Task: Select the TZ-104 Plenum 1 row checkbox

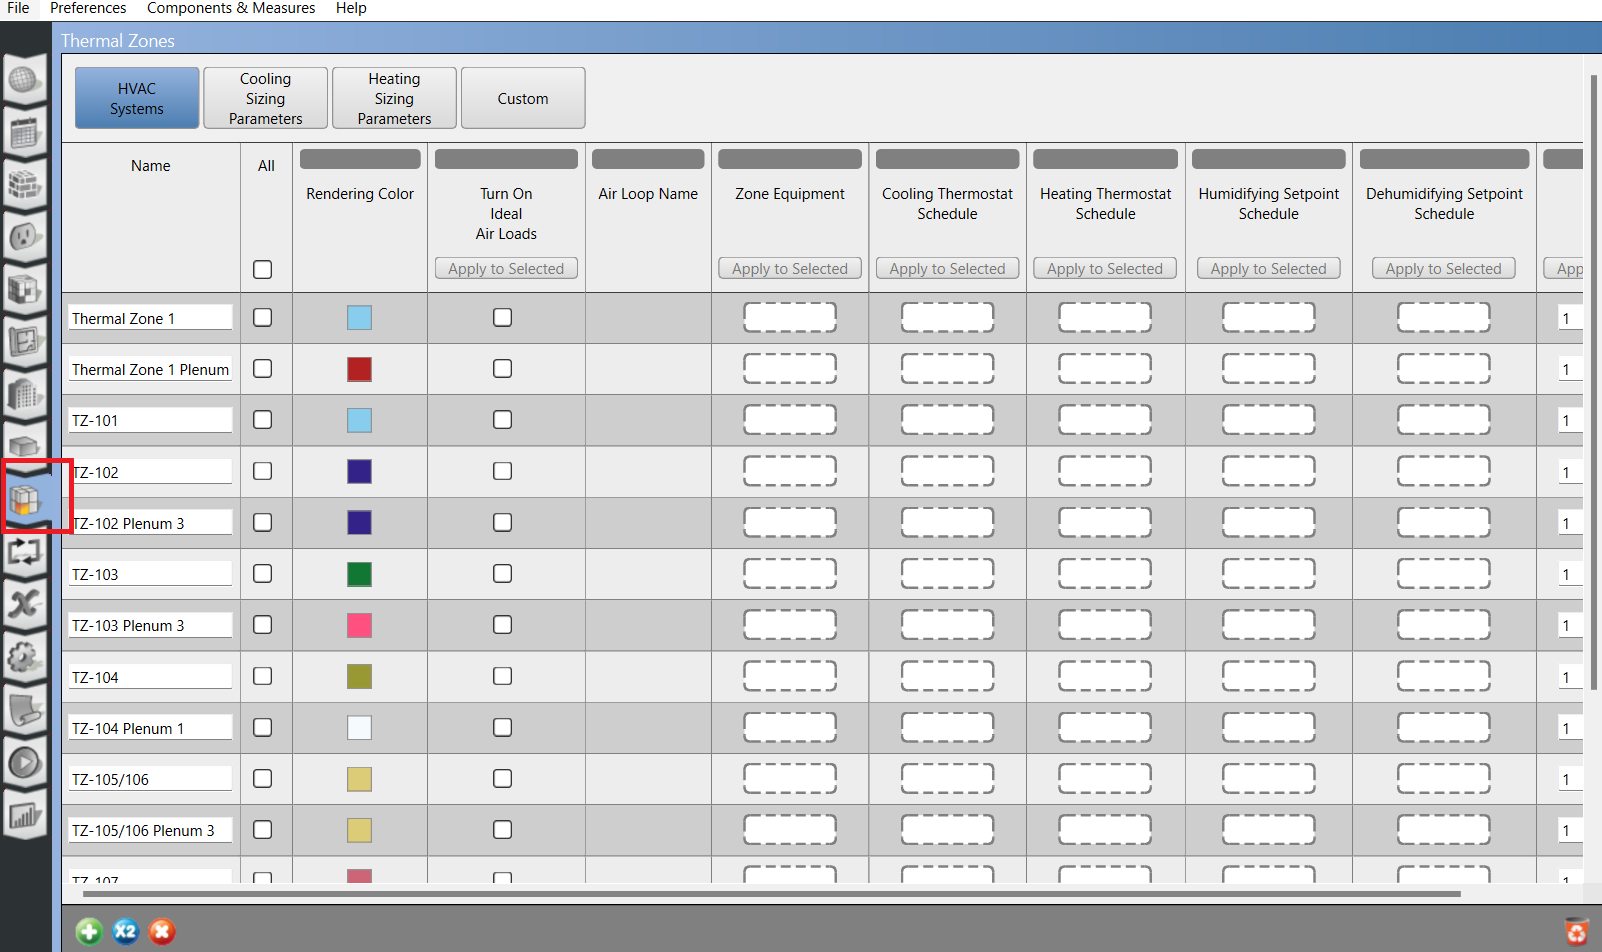Action: [x=263, y=727]
